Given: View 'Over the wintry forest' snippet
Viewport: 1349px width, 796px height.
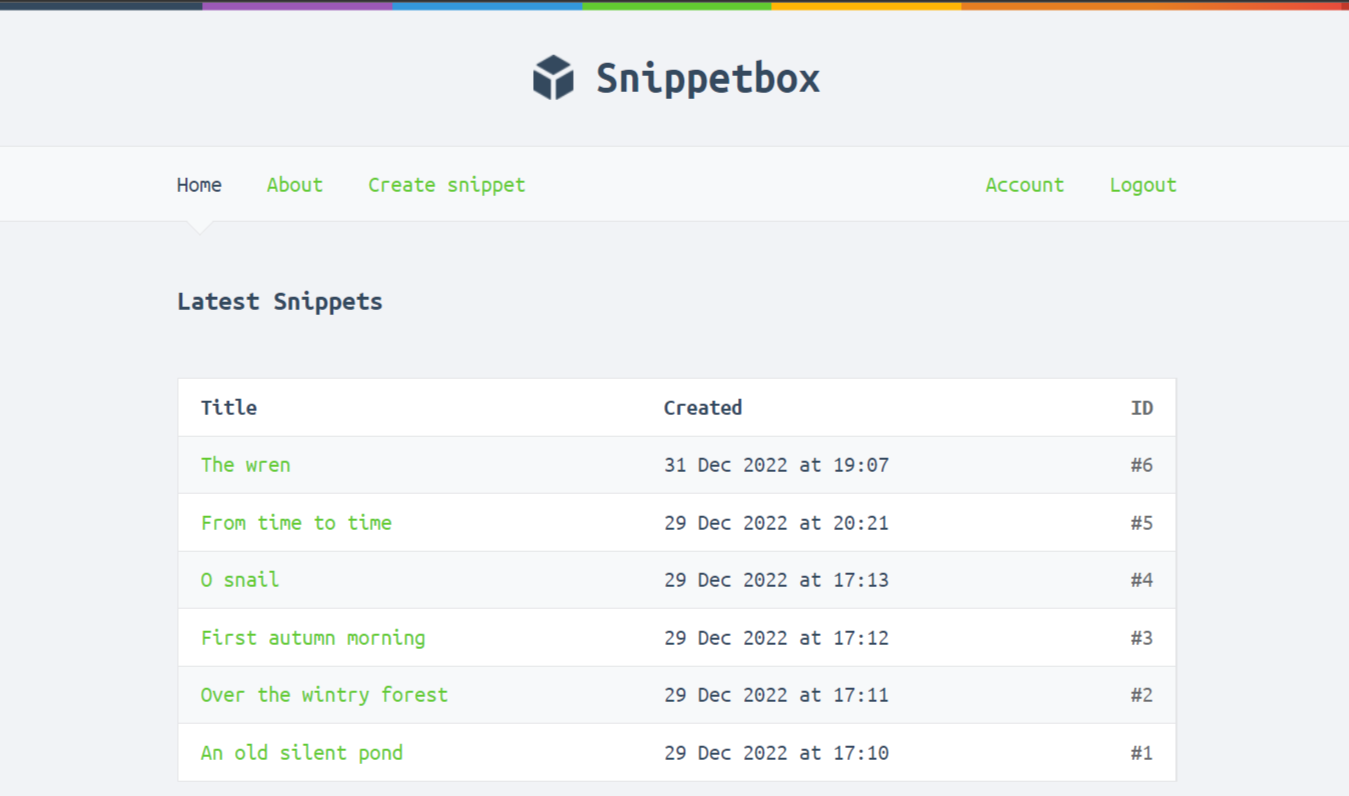Looking at the screenshot, I should pyautogui.click(x=324, y=695).
